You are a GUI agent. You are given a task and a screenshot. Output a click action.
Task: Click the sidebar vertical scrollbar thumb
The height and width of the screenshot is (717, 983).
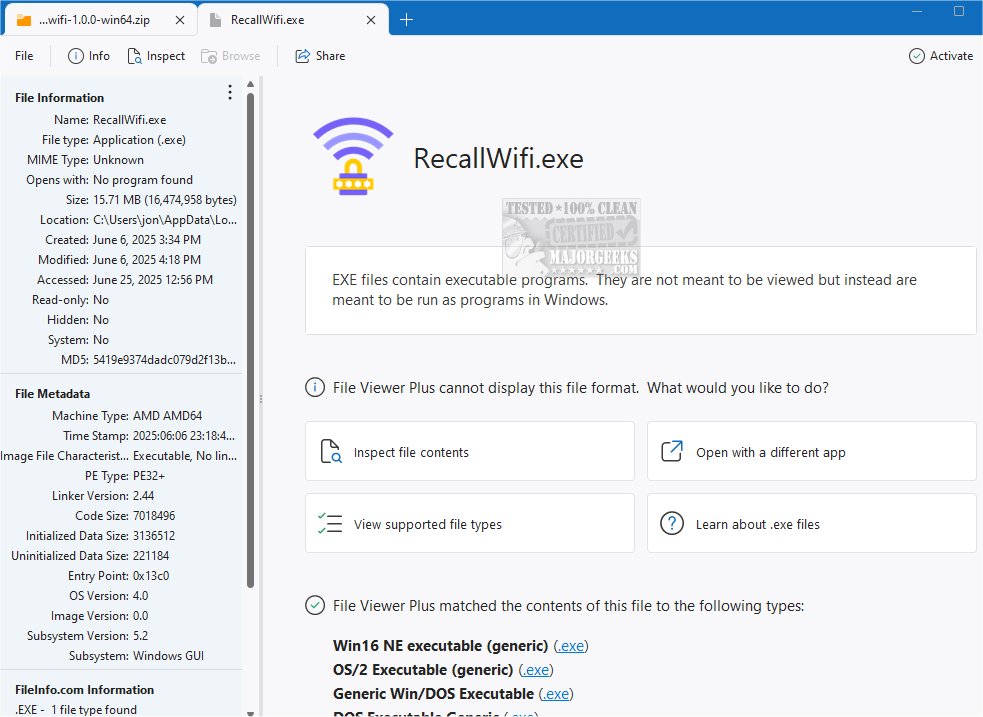(x=251, y=340)
